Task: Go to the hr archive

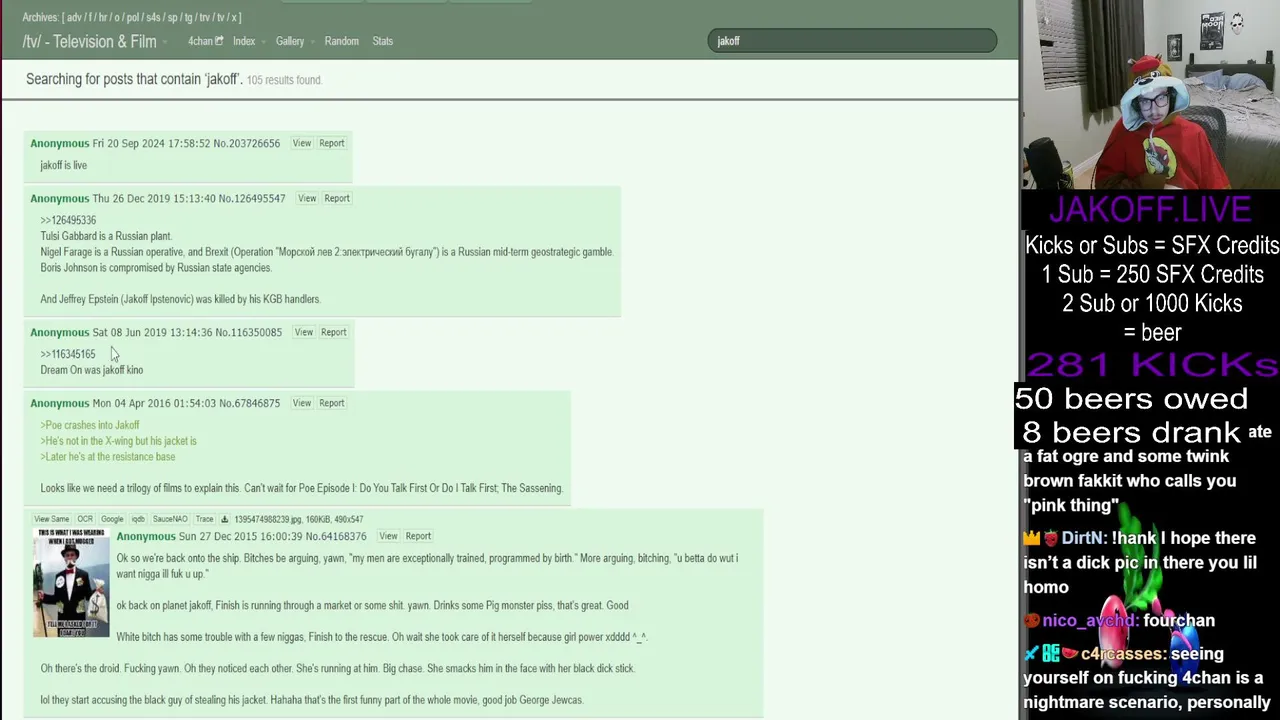Action: coord(103,17)
